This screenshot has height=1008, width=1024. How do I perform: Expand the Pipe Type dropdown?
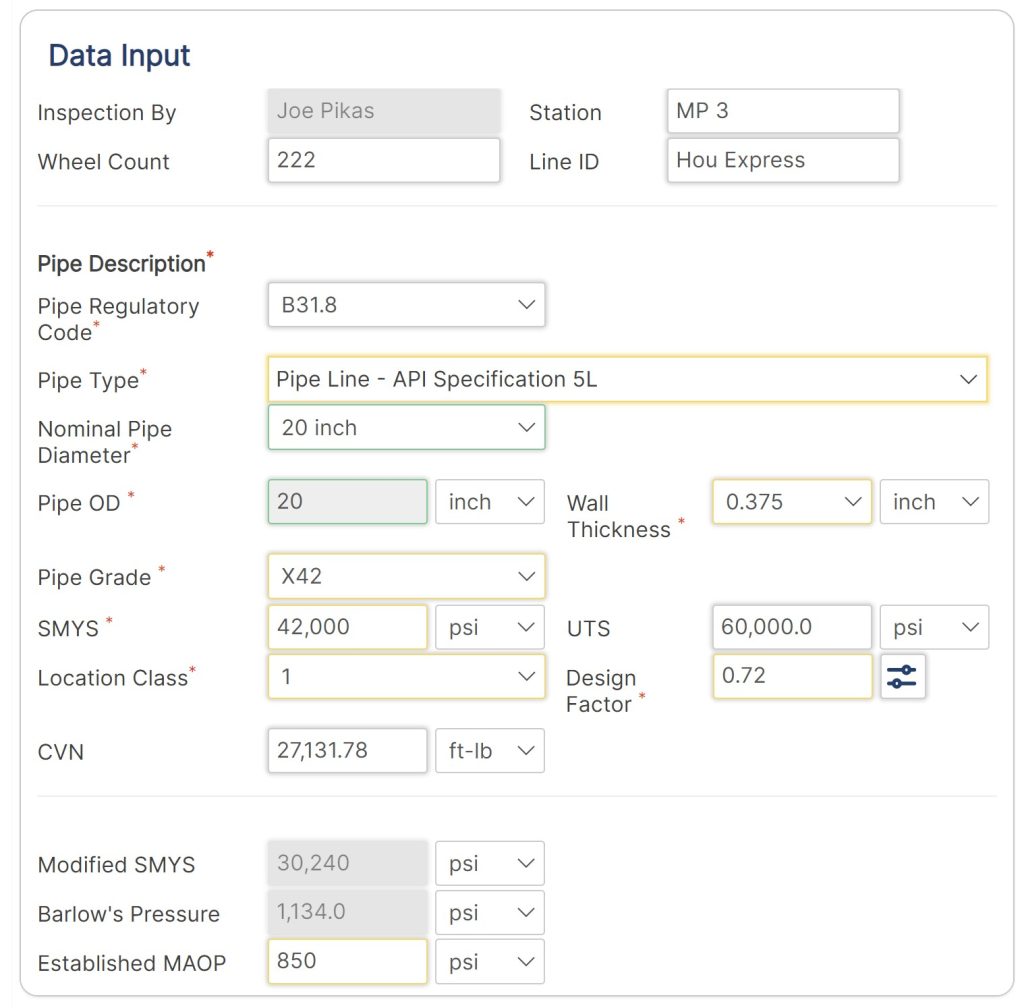627,379
